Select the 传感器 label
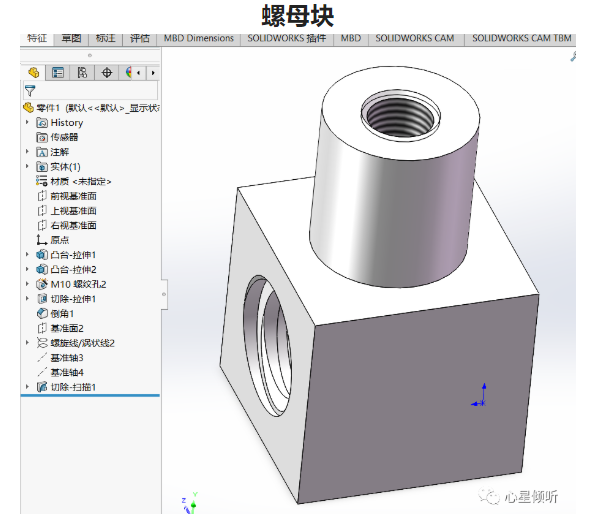589x514 pixels. [x=64, y=138]
